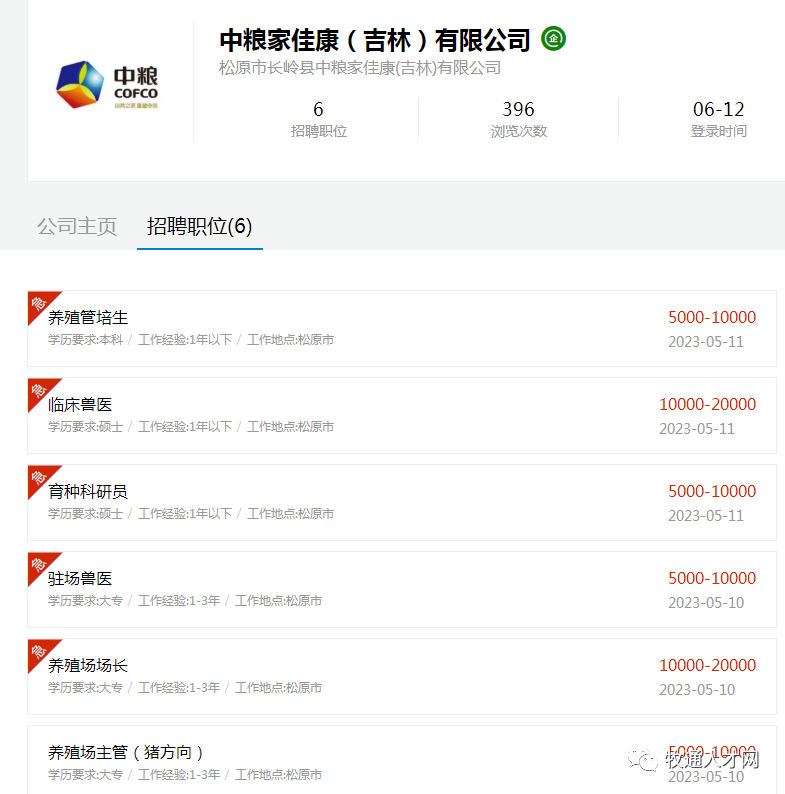Click requirements line under 养殖管培生
This screenshot has width=785, height=794.
click(191, 340)
